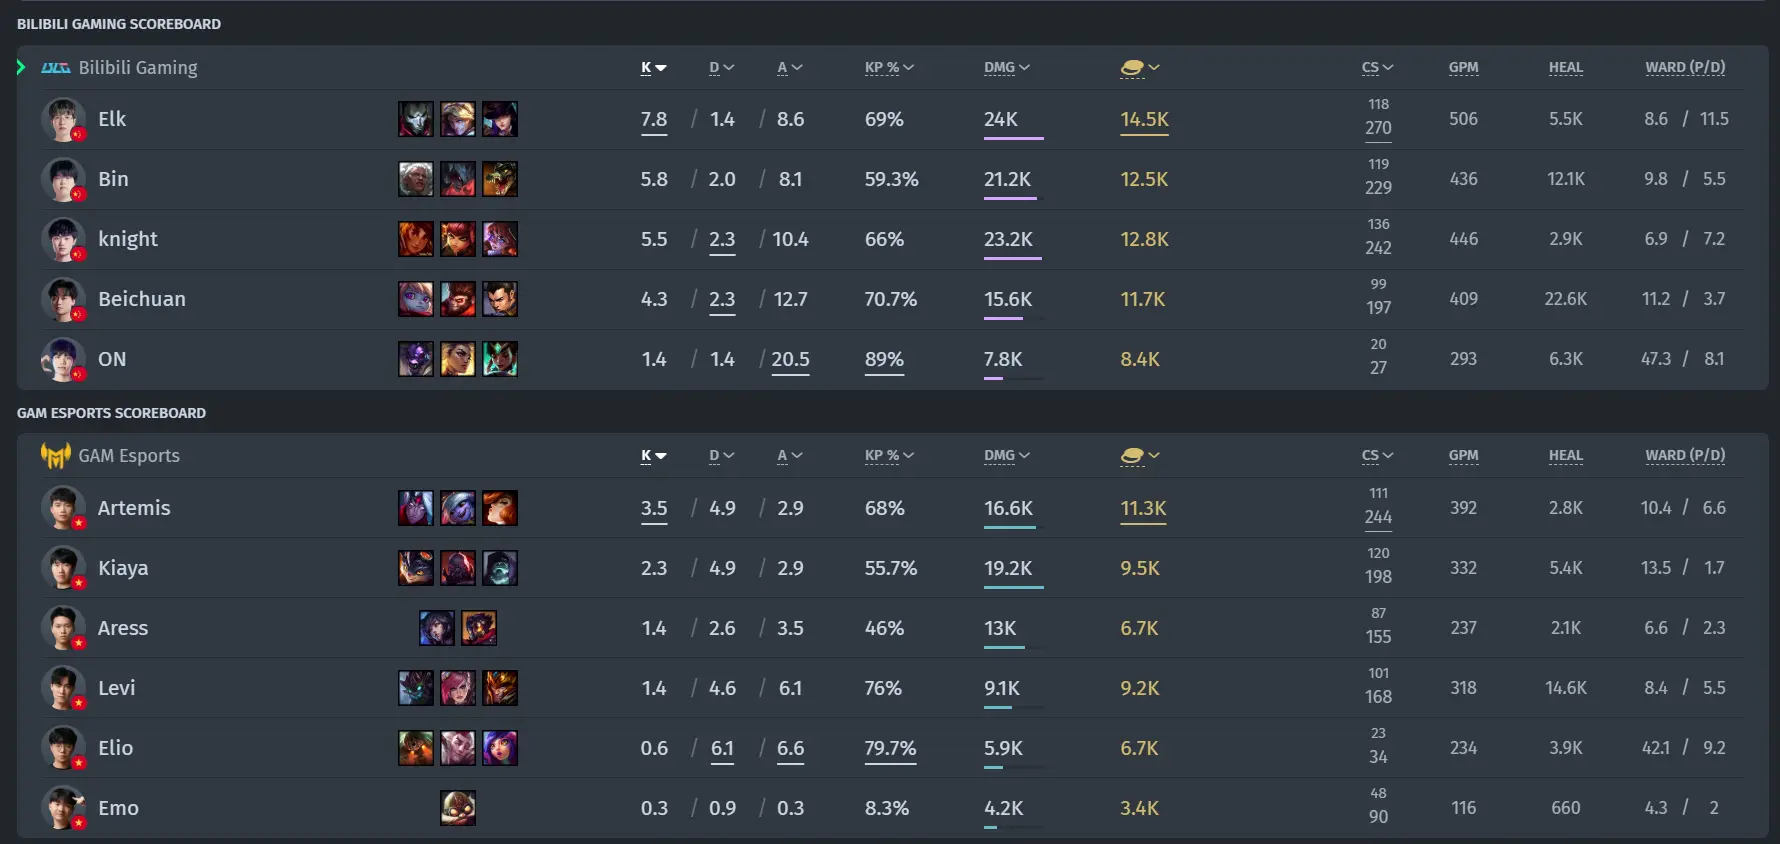This screenshot has width=1780, height=844.
Task: Open Elk's player avatar
Action: [x=63, y=120]
